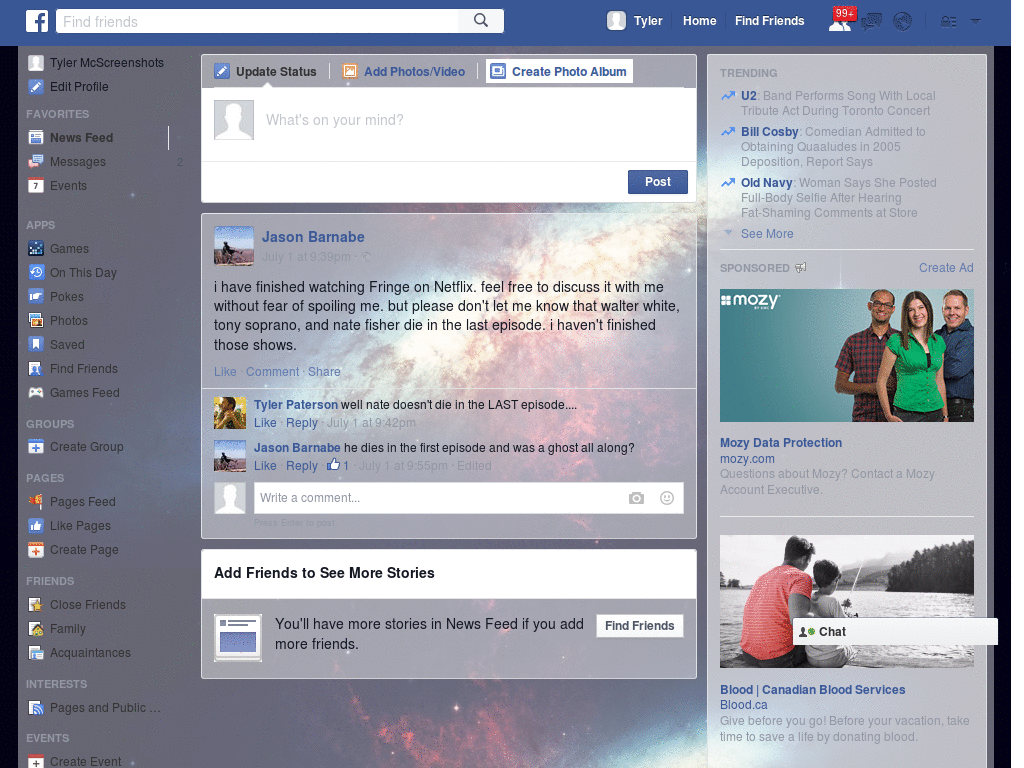
Task: Click the Find Friends button in stories card
Action: coord(639,626)
